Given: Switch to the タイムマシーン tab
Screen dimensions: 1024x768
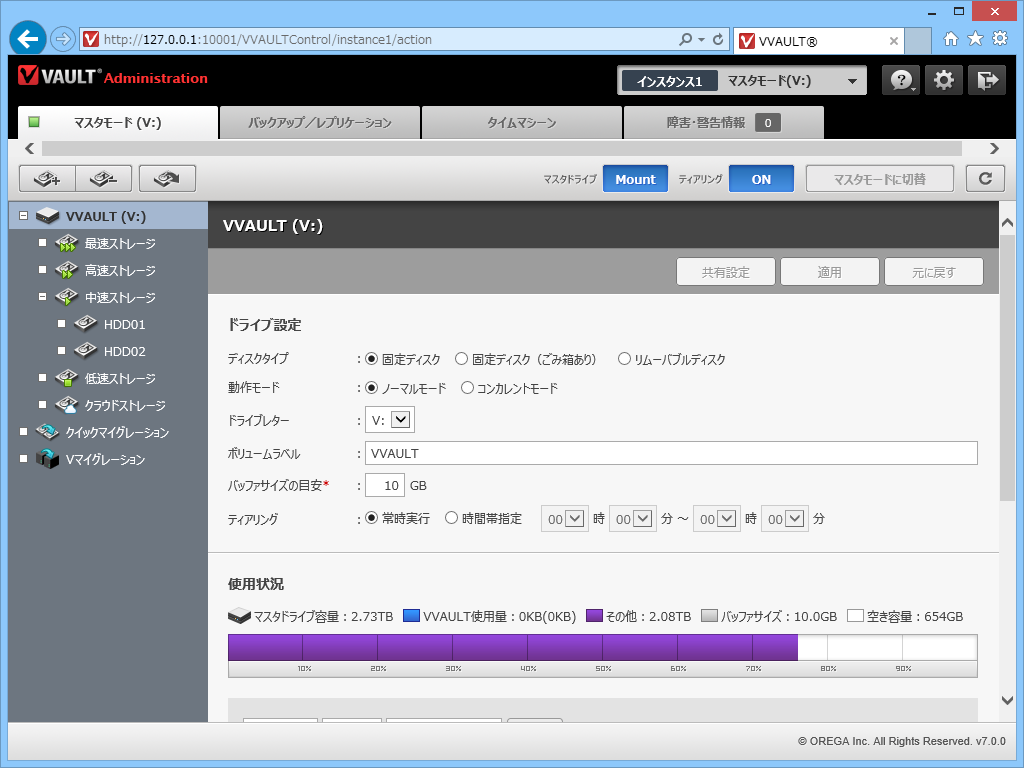Looking at the screenshot, I should tap(521, 123).
